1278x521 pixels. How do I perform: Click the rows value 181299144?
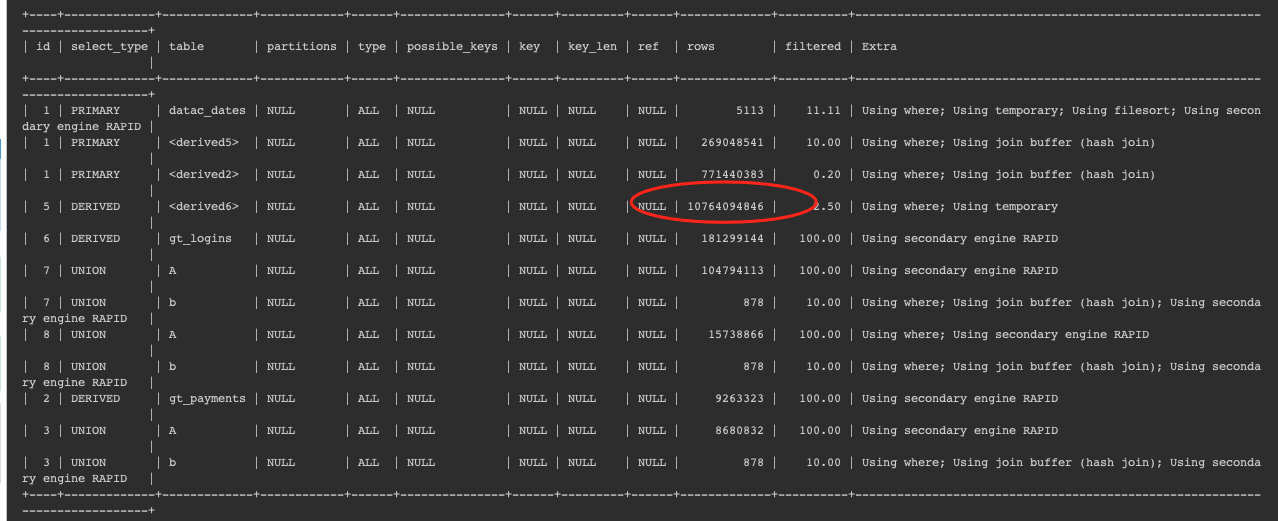[732, 239]
